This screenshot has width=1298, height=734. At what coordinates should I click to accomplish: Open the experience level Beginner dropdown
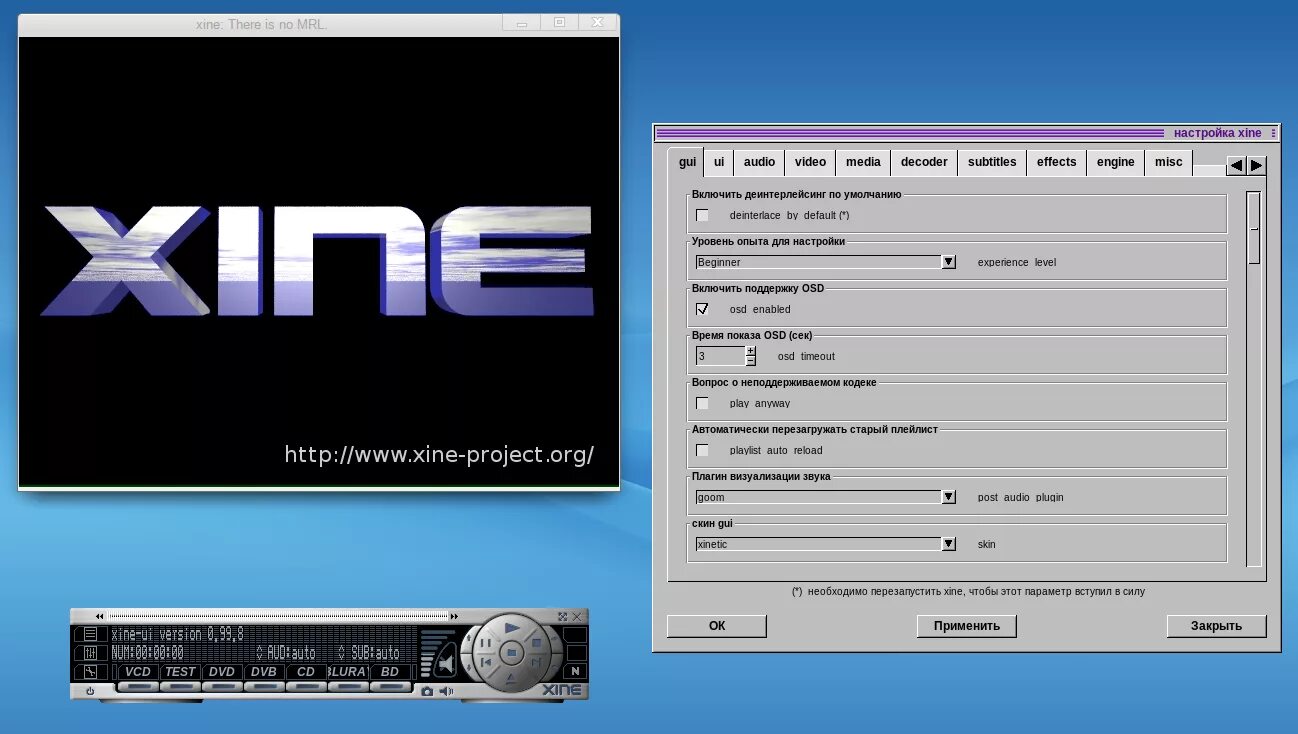(x=826, y=262)
